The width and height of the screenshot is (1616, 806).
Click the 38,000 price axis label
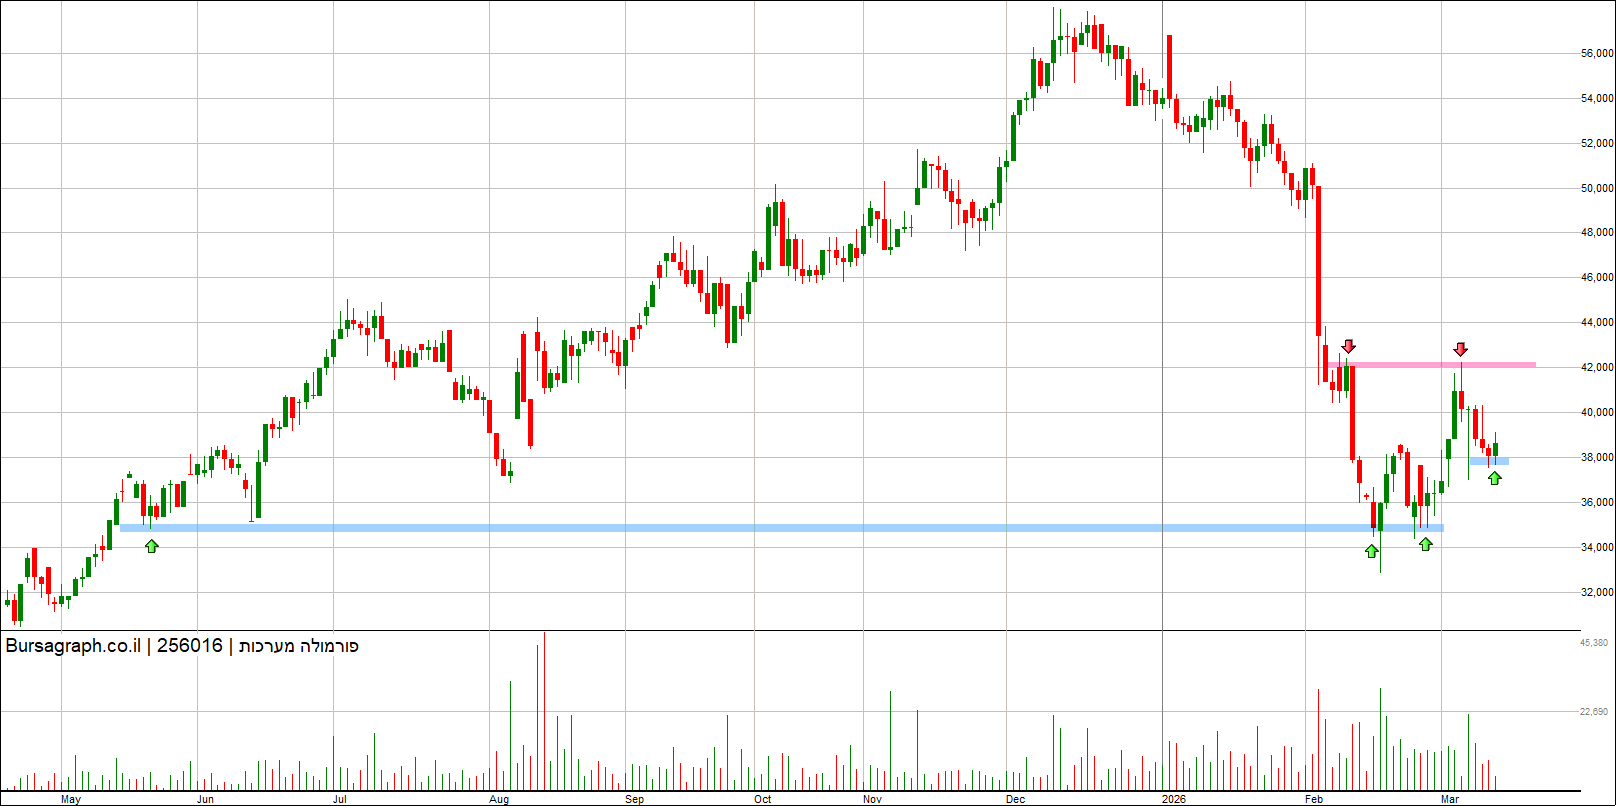tap(1597, 458)
